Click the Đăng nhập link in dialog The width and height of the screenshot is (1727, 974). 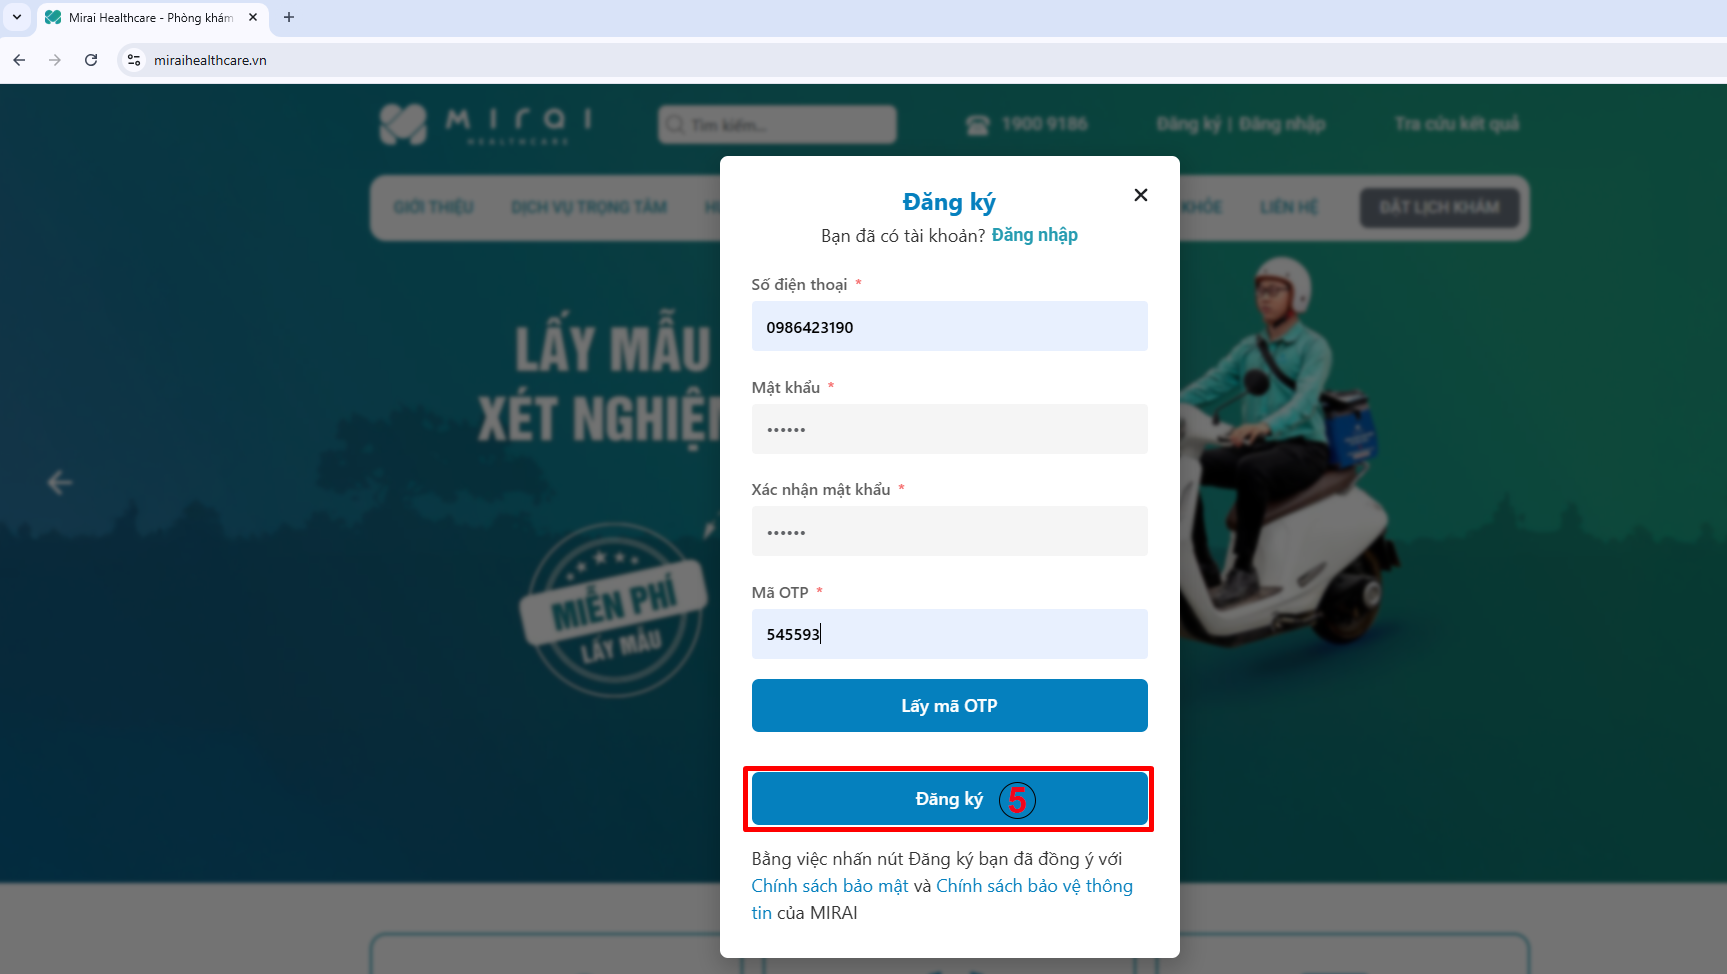click(1034, 235)
